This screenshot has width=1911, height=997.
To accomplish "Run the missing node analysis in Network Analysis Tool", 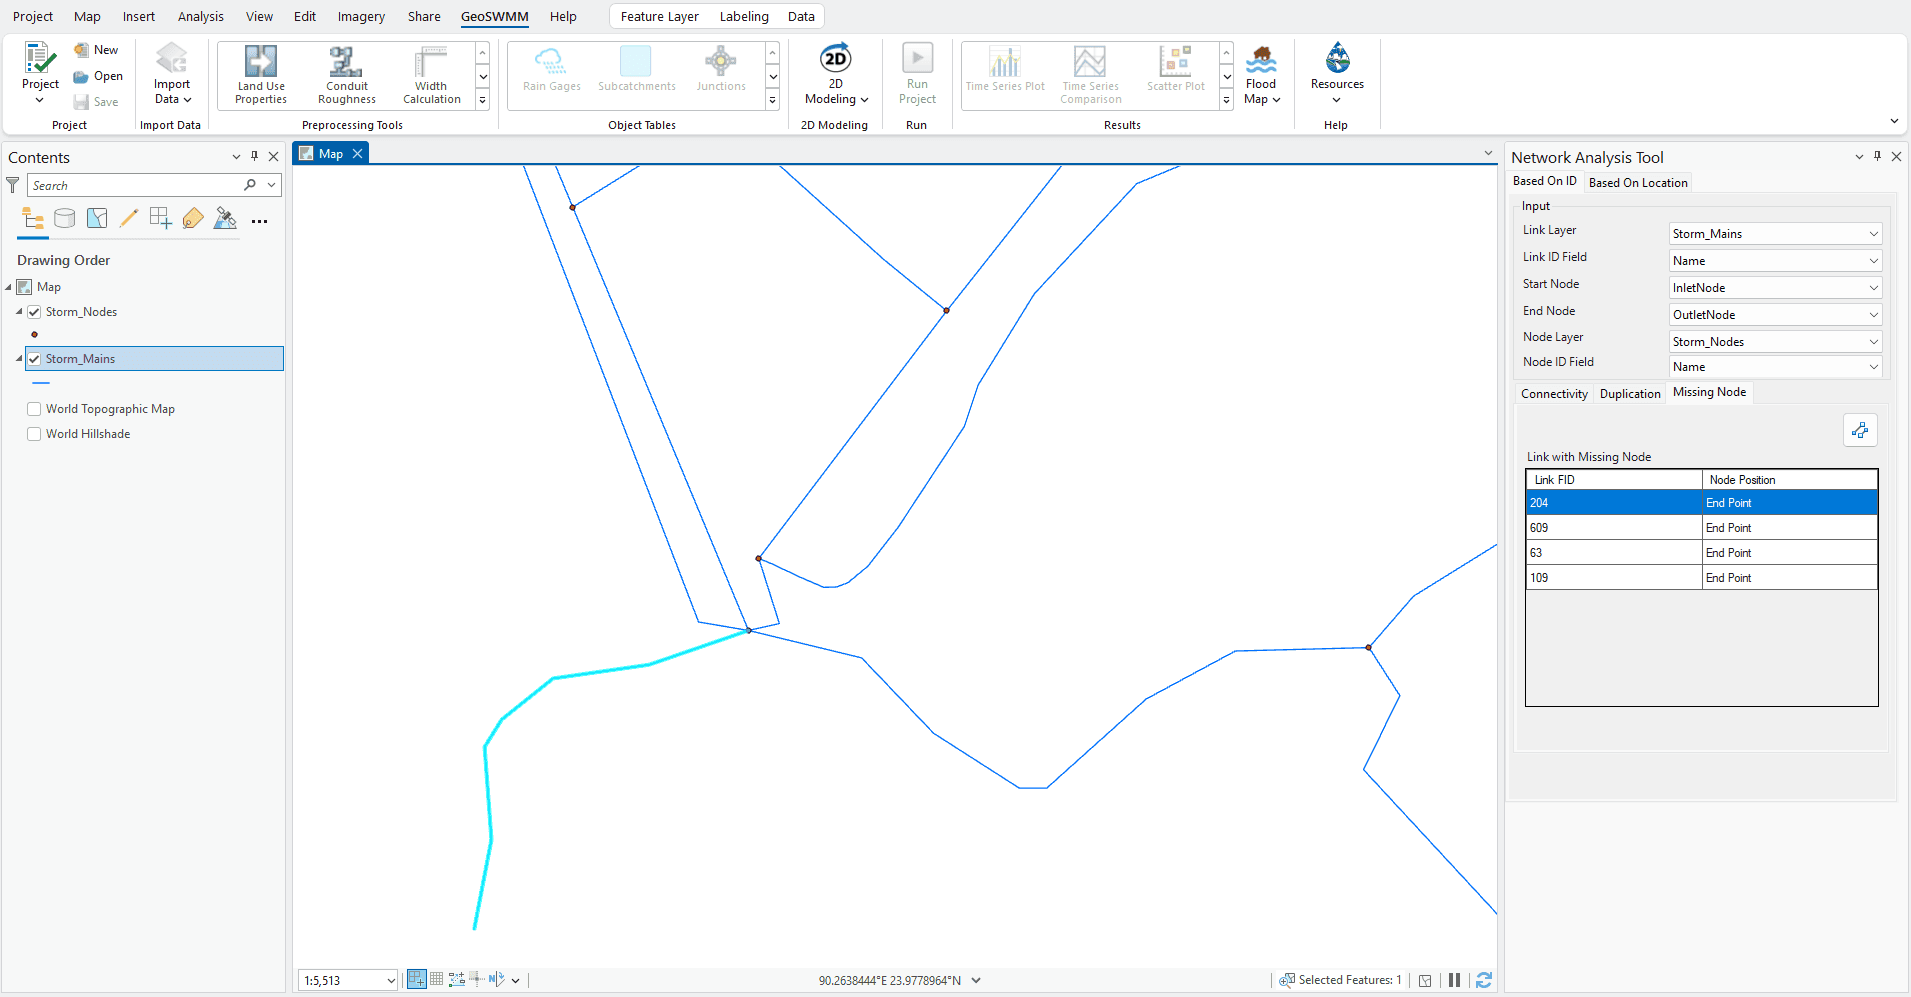I will pyautogui.click(x=1860, y=429).
